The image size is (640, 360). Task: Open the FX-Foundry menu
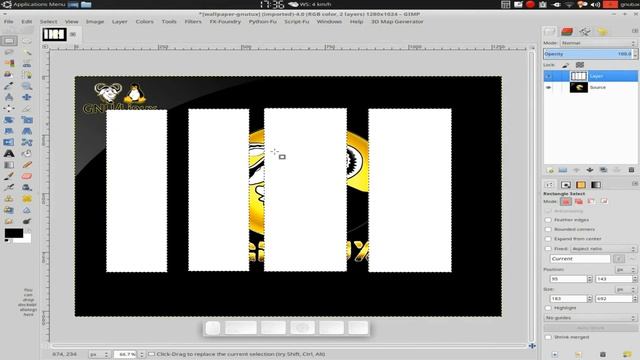(225, 22)
